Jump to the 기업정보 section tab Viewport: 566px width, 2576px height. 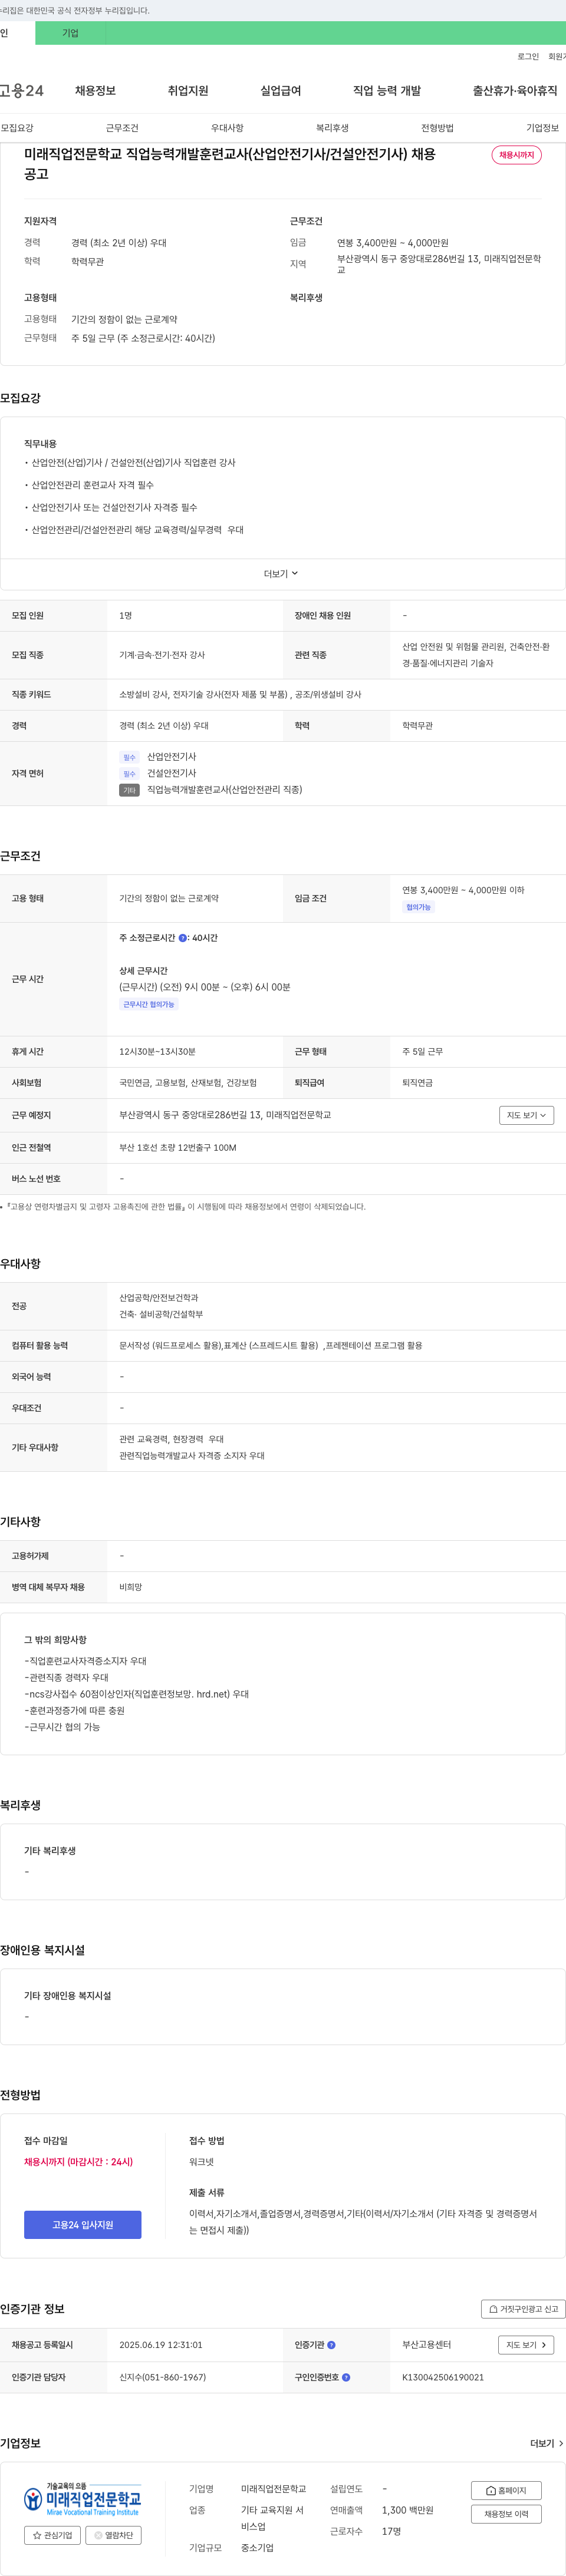tap(542, 128)
